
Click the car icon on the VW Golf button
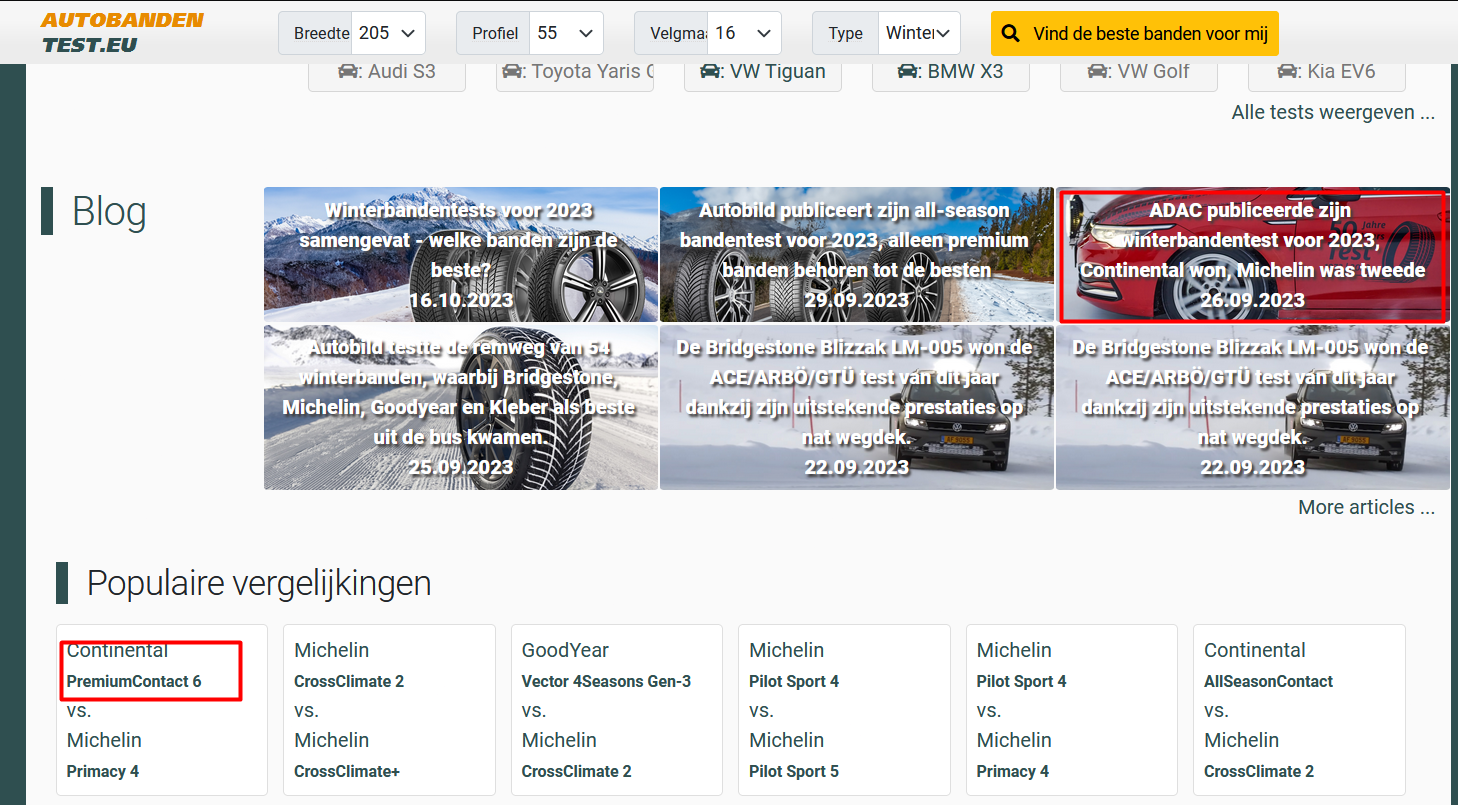point(1097,72)
